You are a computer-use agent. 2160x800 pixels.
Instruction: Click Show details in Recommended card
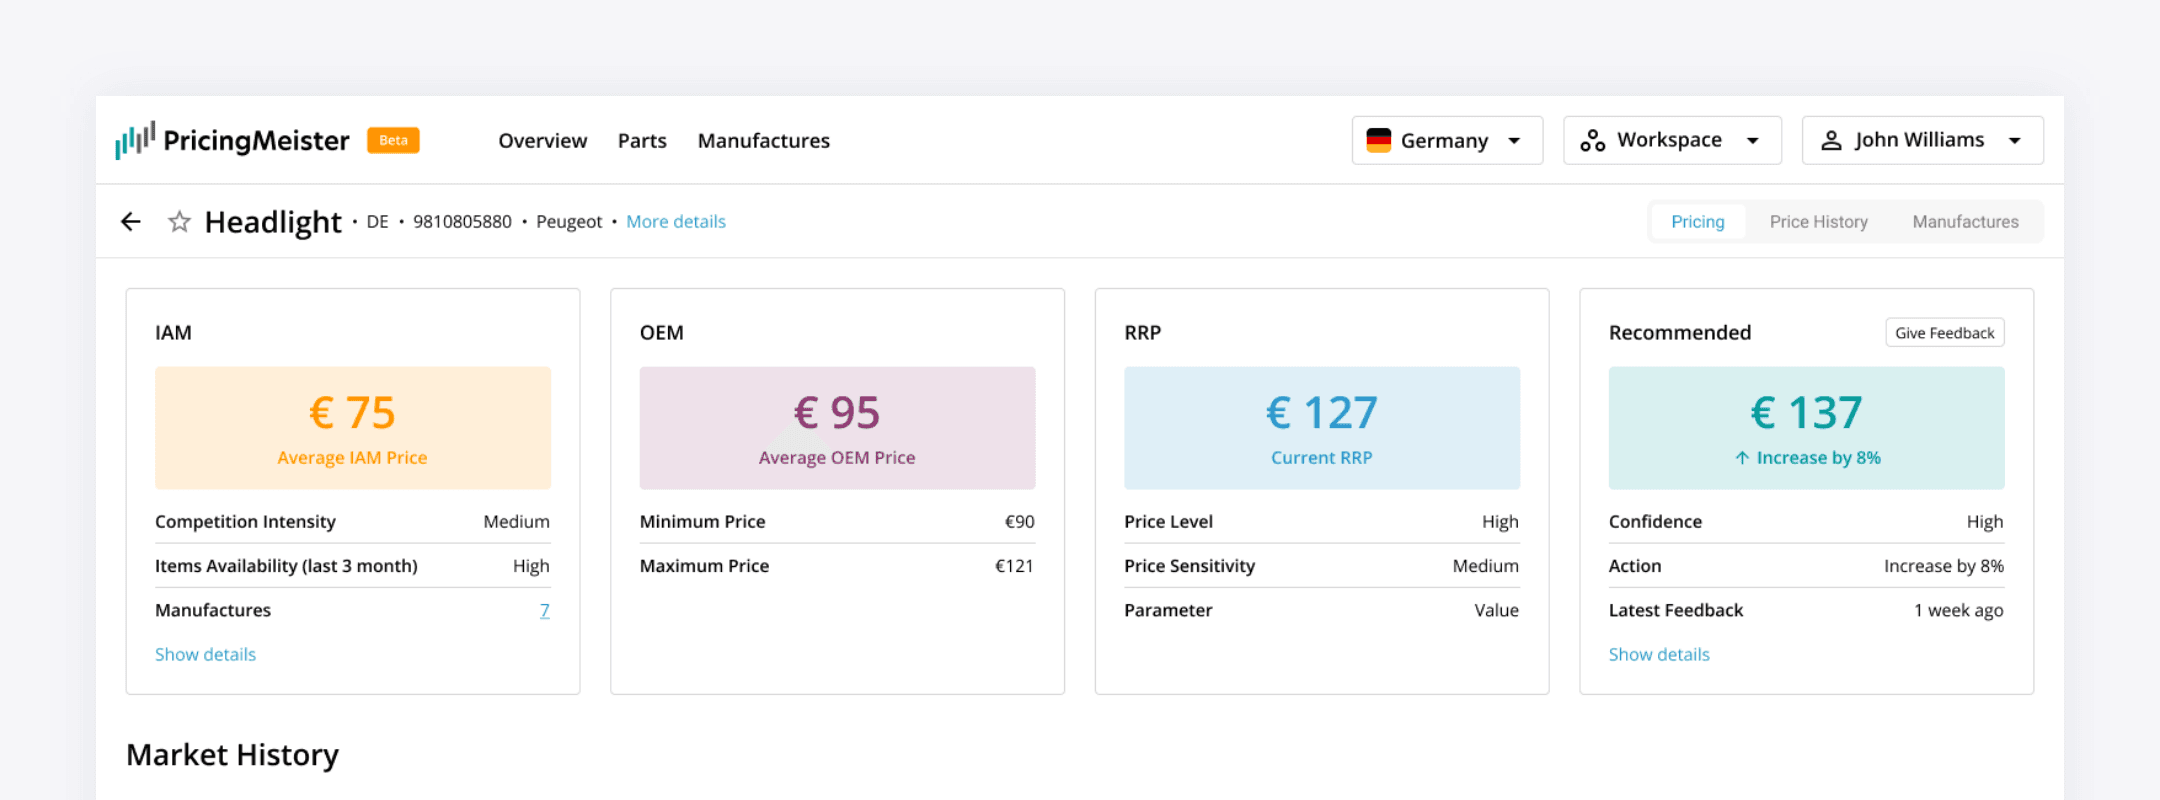tap(1659, 654)
